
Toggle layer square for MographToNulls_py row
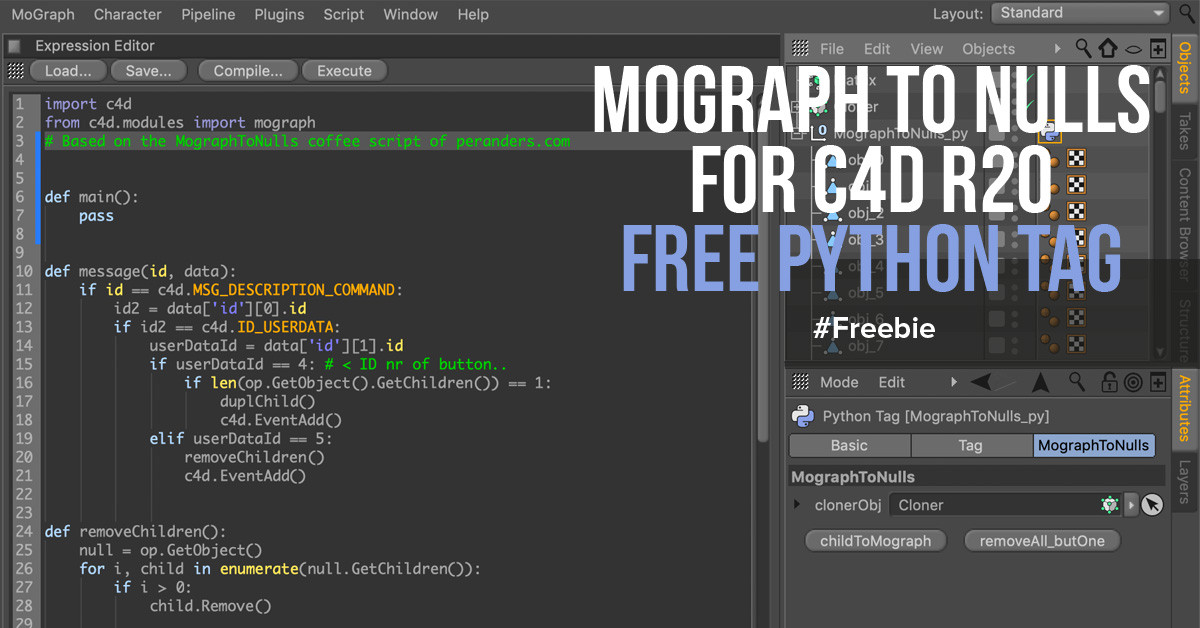coord(996,132)
